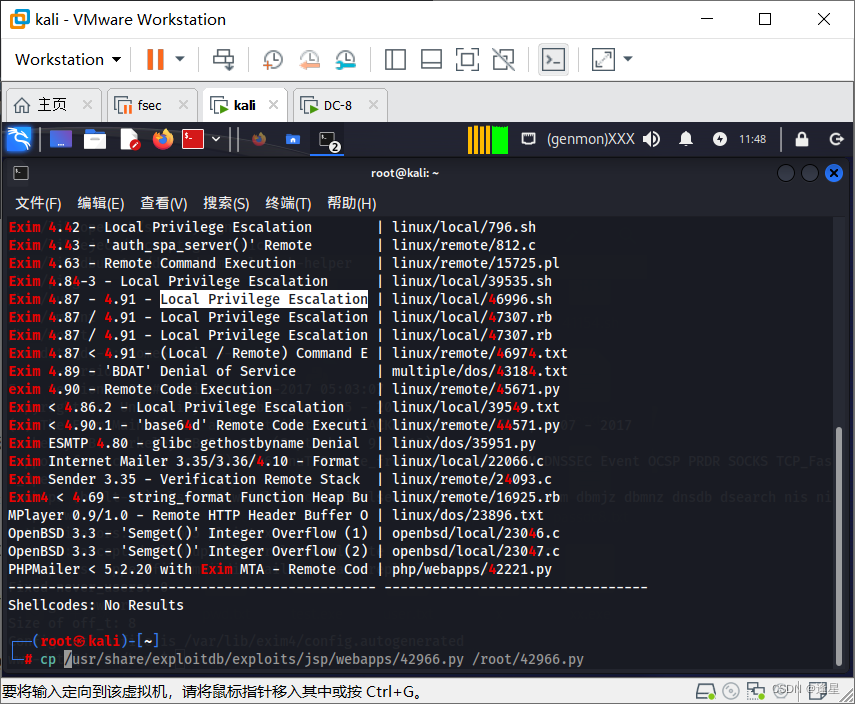This screenshot has height=704, width=855.
Task: Toggle Unity mode icon
Action: click(x=503, y=59)
